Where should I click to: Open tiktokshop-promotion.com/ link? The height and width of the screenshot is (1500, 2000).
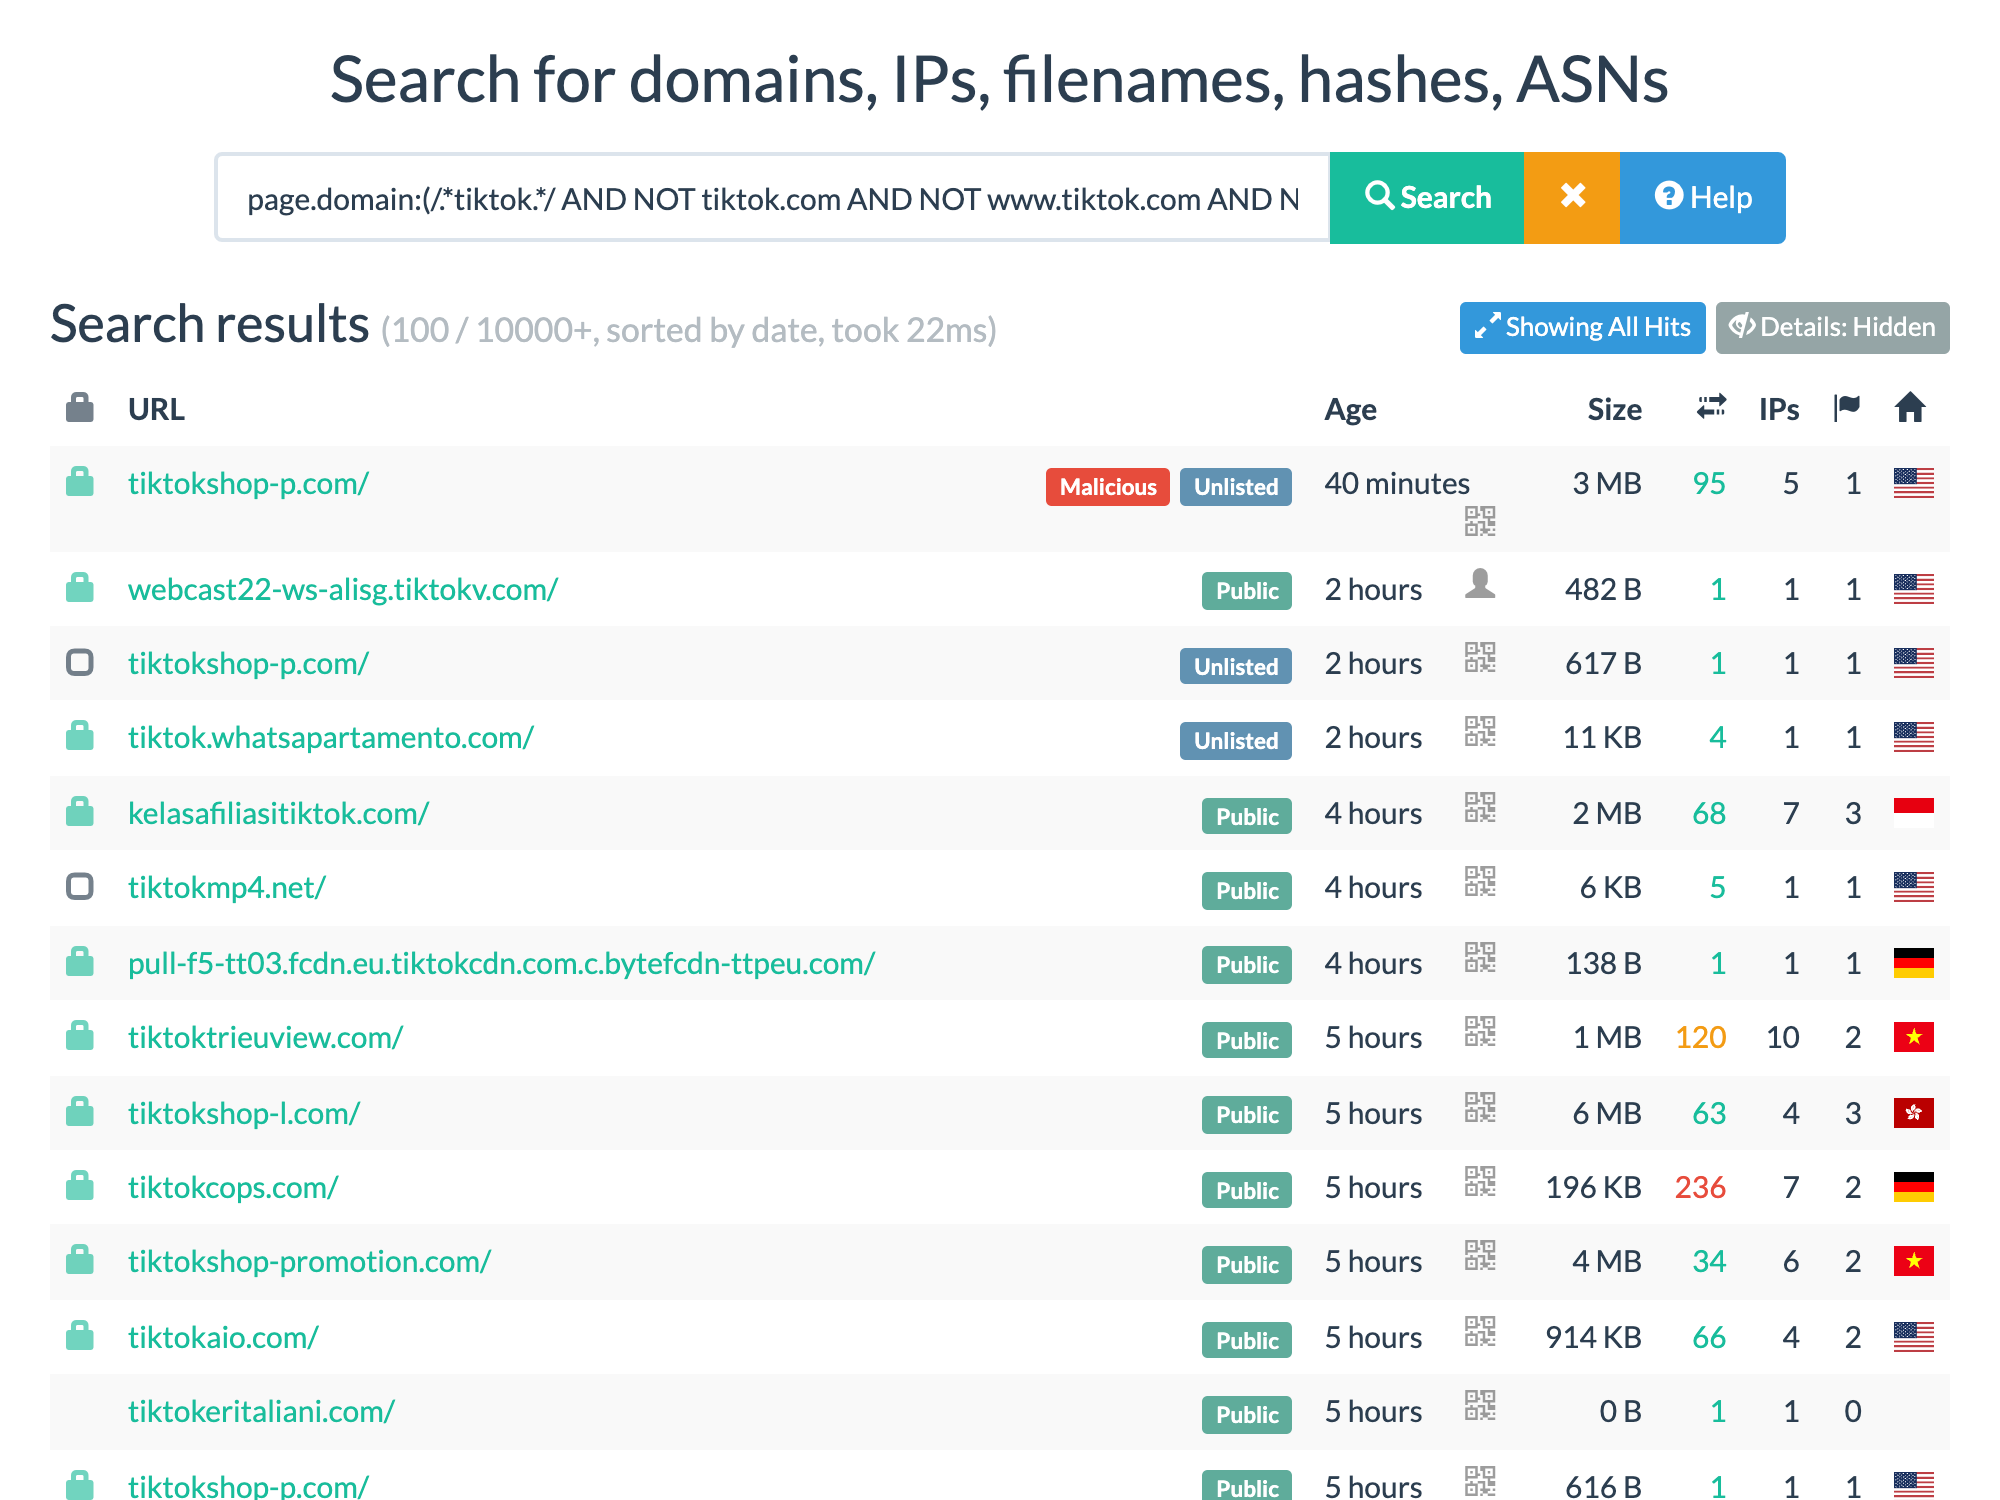tap(309, 1261)
